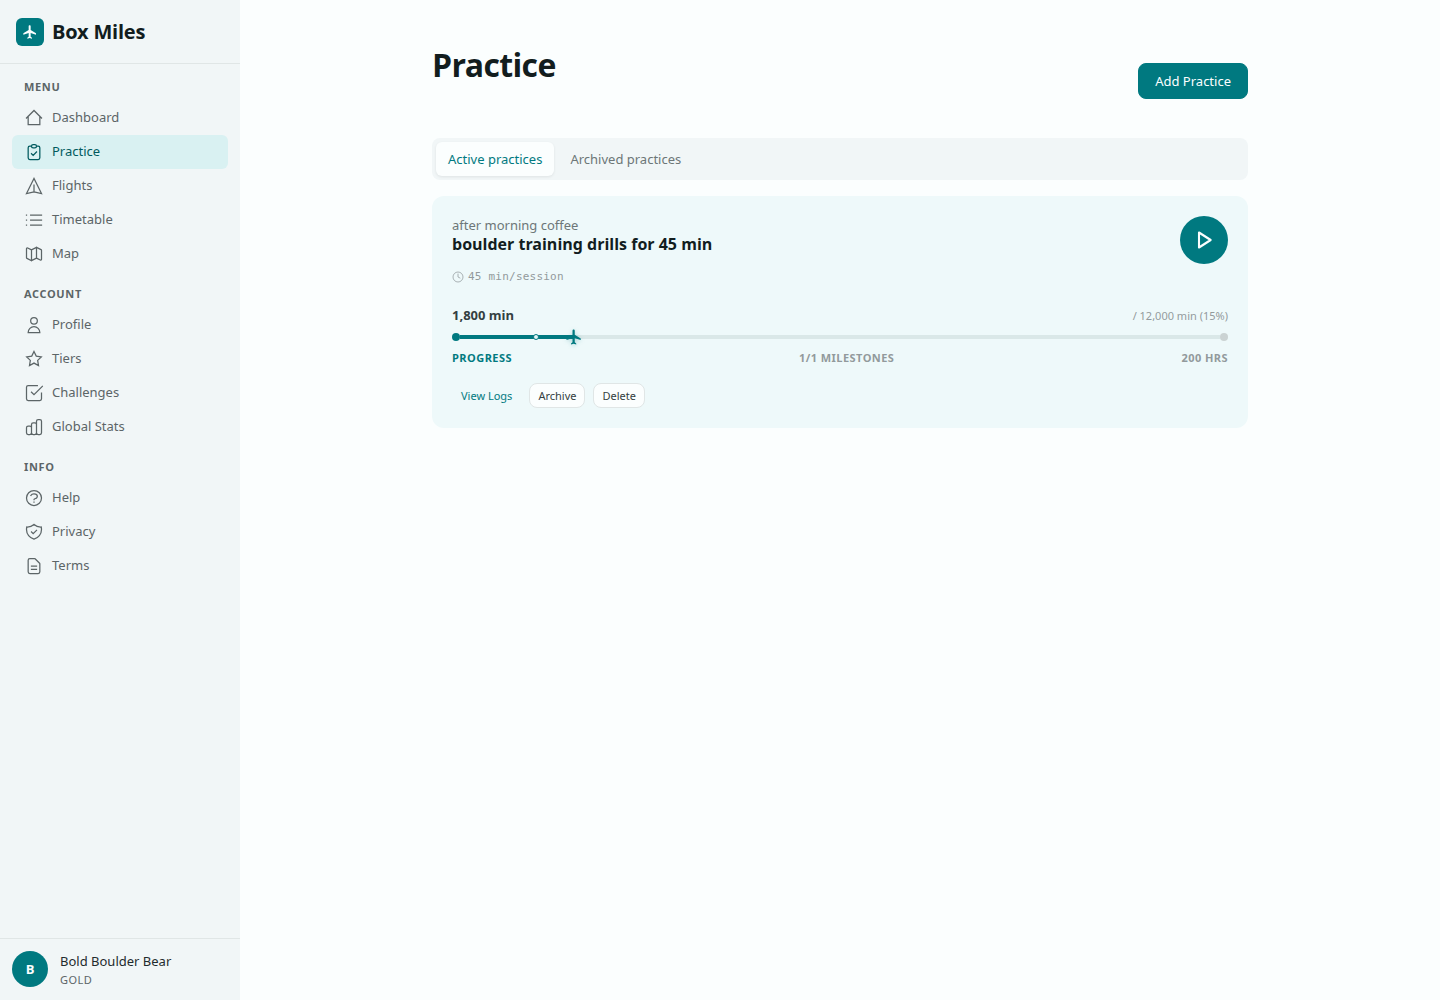
Task: Click the clock icon beside 45 min/session
Action: tap(458, 277)
